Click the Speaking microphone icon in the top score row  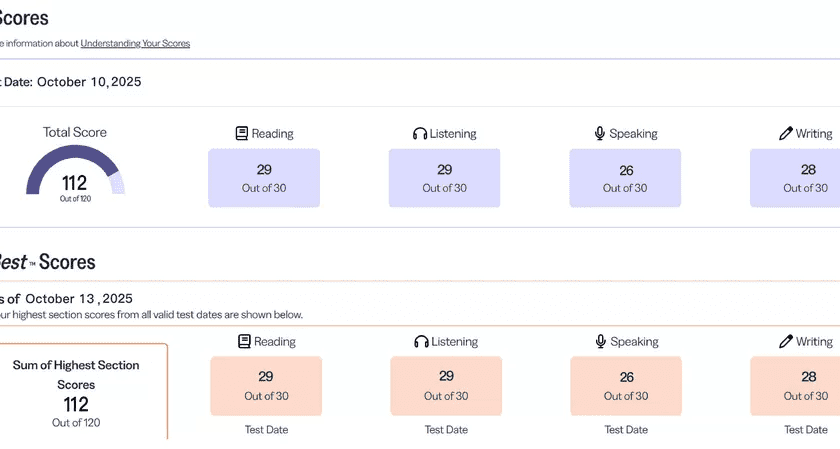point(600,133)
